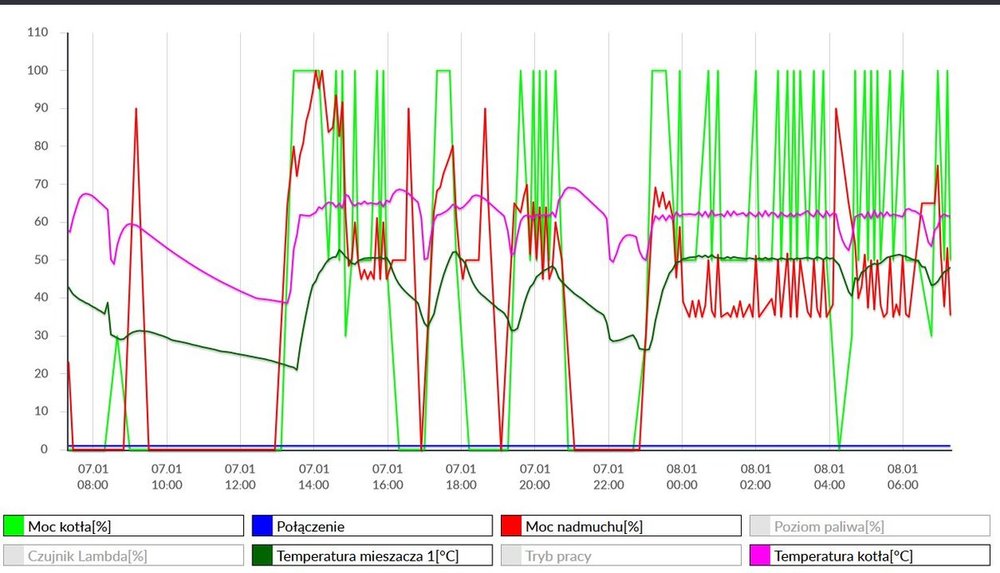The image size is (1000, 573).
Task: Click the dark green Temperatura mieszacza swatch
Action: pyautogui.click(x=261, y=555)
